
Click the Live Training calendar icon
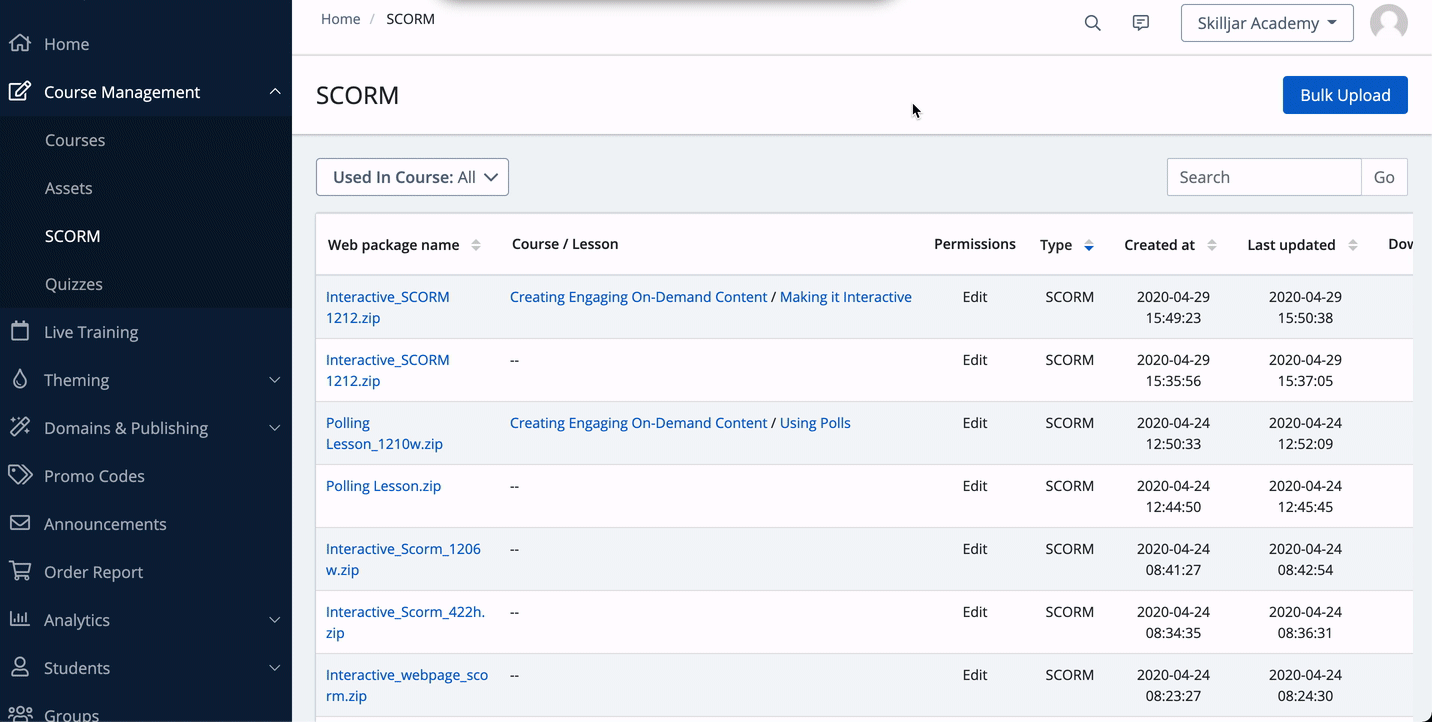point(19,331)
